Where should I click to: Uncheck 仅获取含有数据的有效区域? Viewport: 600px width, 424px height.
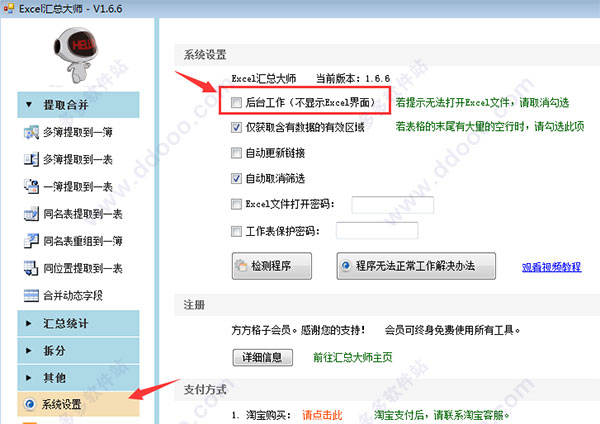pos(236,127)
